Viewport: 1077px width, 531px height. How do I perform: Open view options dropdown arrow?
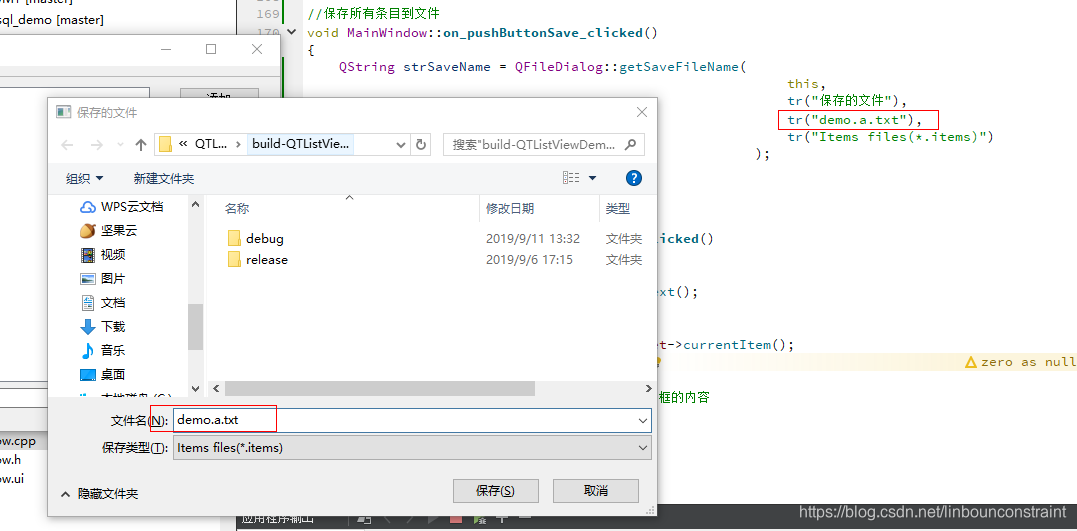pos(592,178)
